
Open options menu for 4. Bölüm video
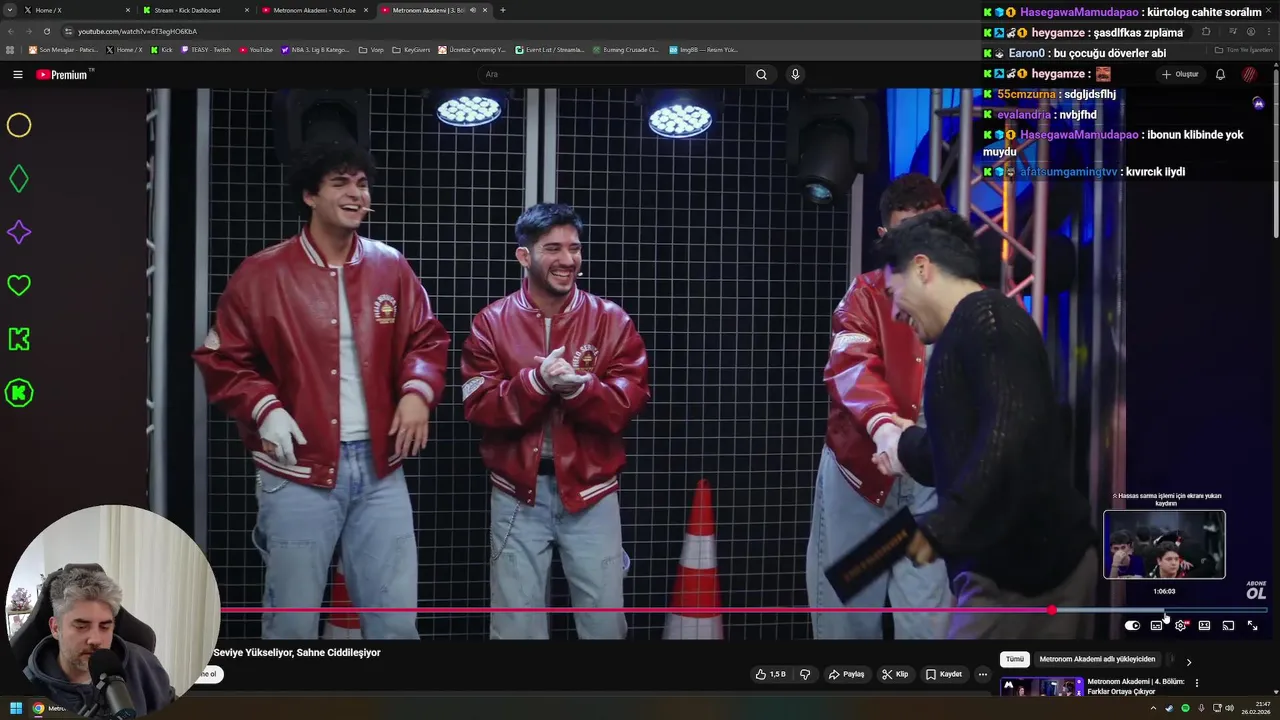coord(1197,683)
